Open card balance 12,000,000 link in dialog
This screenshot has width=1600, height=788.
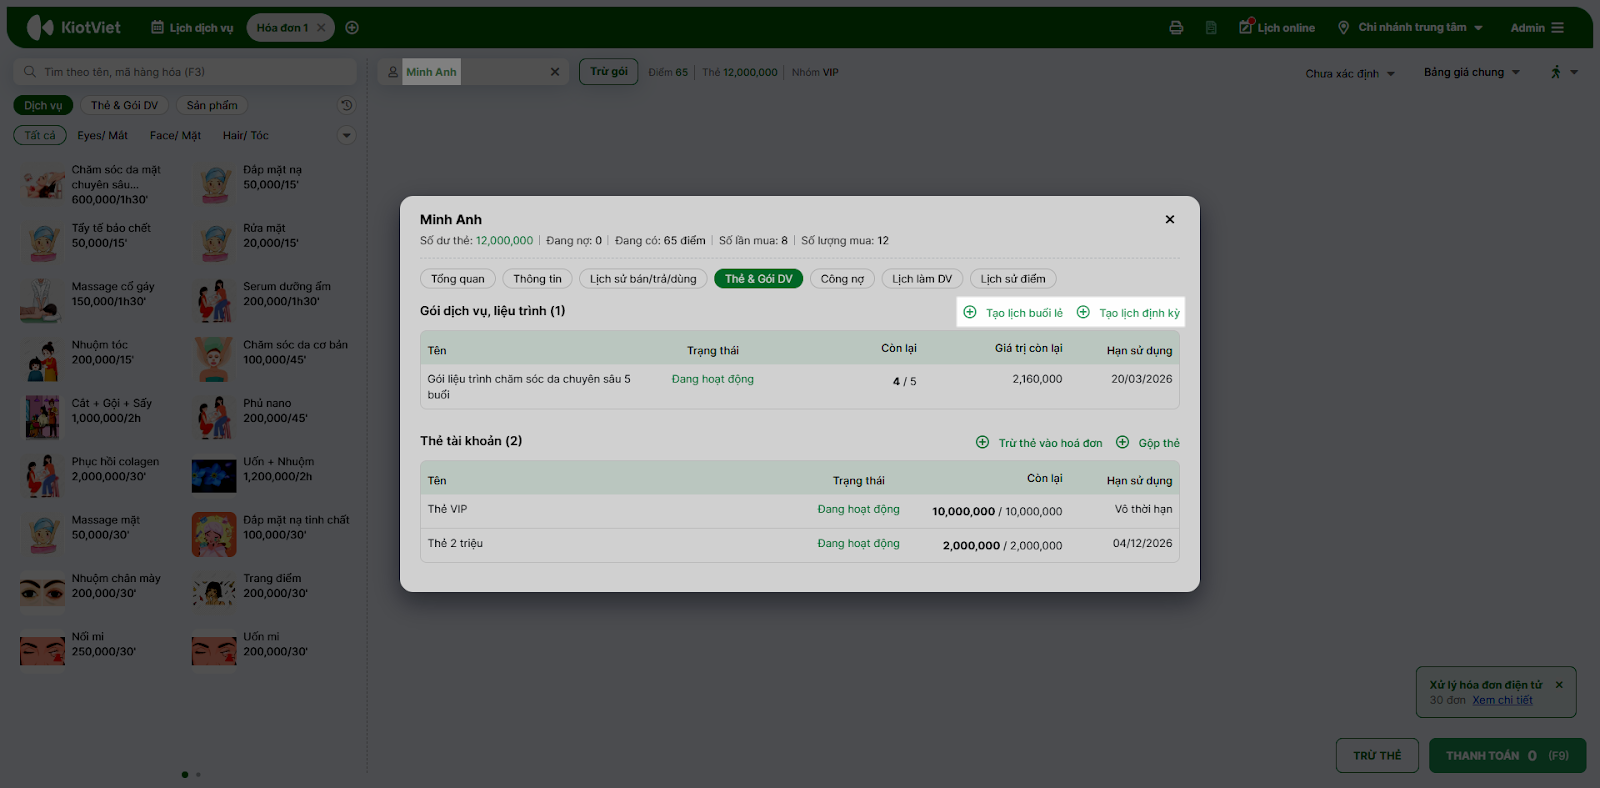(x=504, y=241)
